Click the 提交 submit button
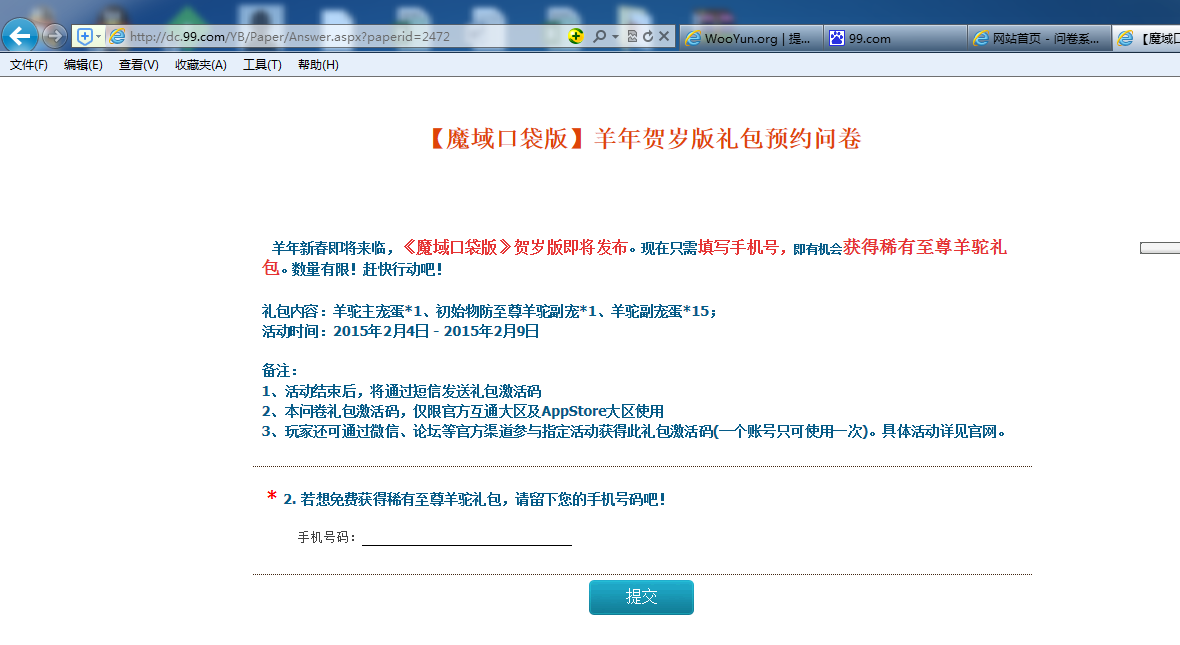The image size is (1180, 645). (x=641, y=597)
